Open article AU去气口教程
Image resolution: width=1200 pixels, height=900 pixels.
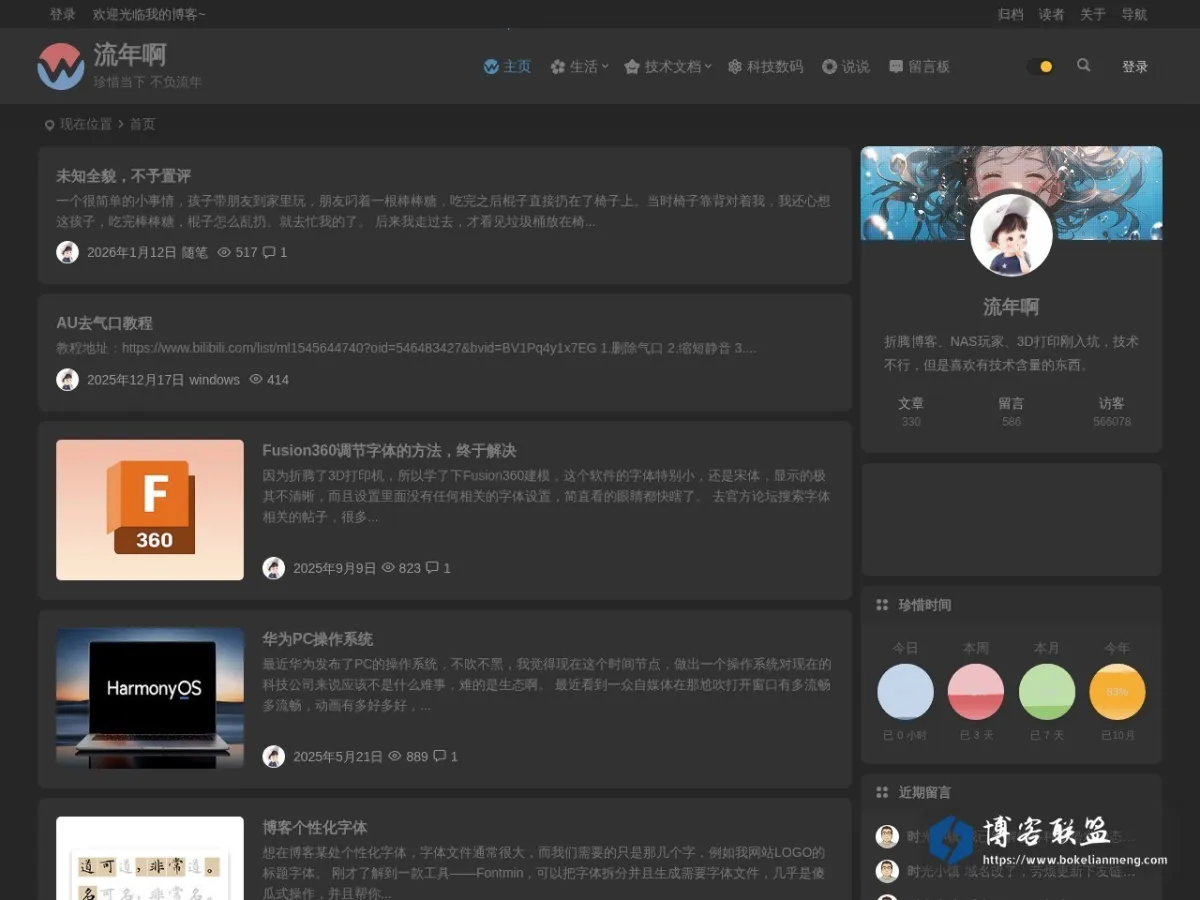pos(105,323)
